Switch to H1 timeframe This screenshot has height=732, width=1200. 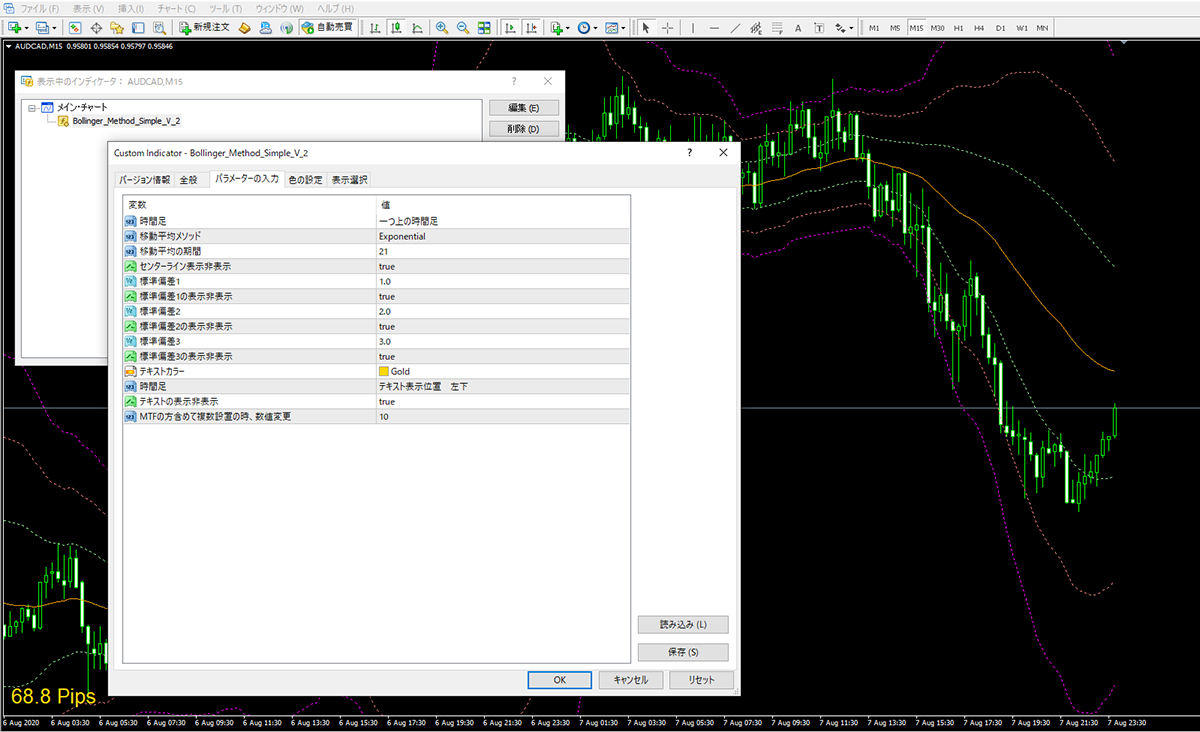click(x=958, y=27)
